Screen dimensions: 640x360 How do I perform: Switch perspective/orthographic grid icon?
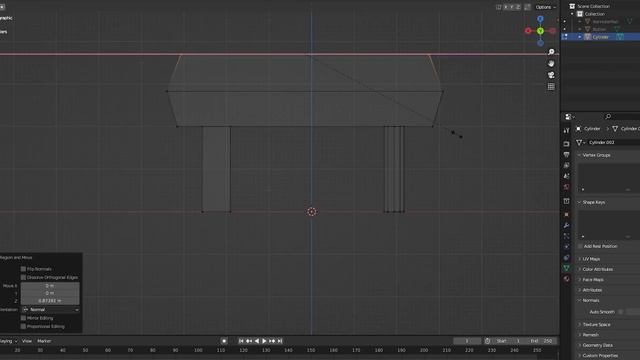(551, 87)
